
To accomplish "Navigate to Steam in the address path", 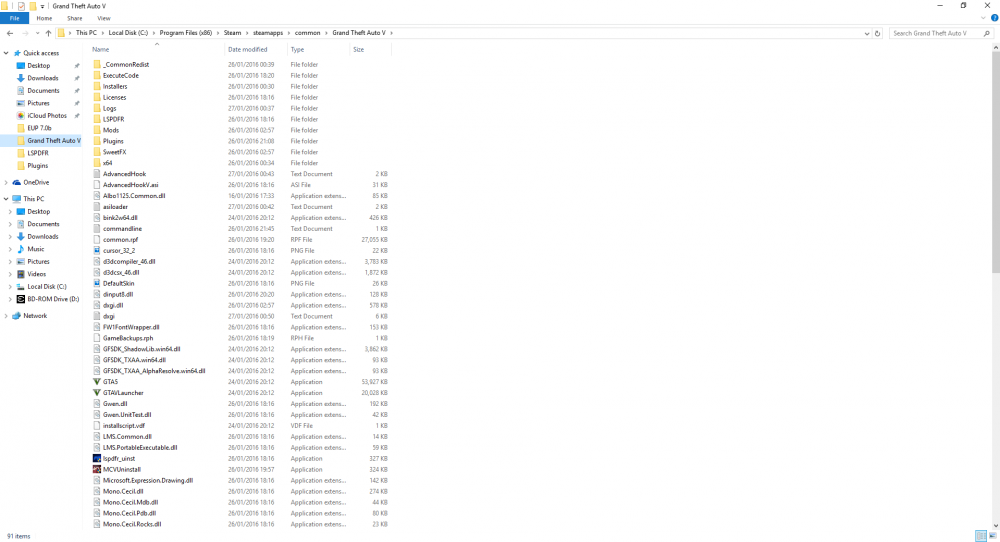I will (232, 33).
